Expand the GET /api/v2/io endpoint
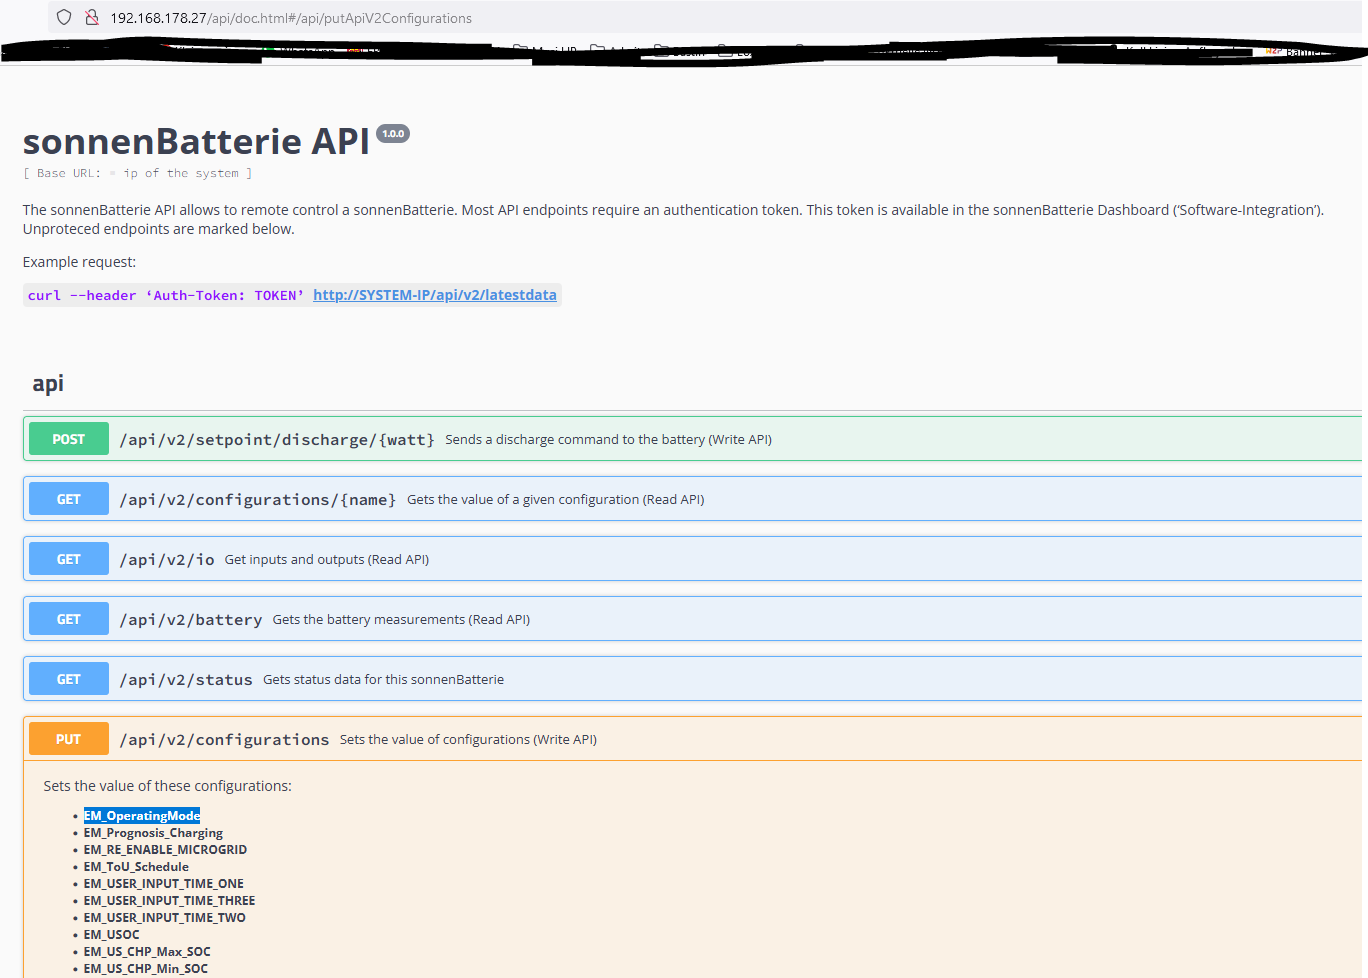The image size is (1368, 978). coord(692,559)
